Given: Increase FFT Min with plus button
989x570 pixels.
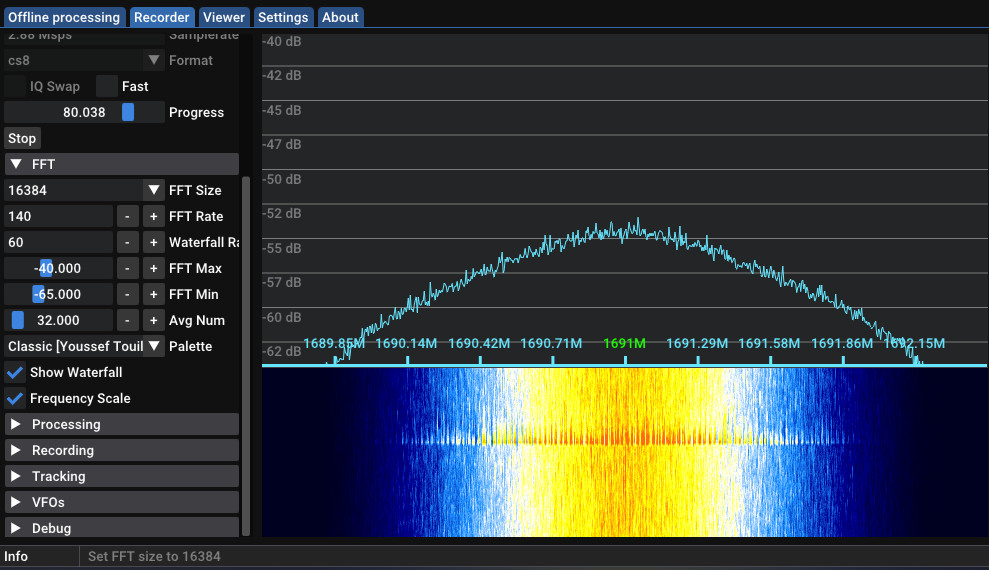Looking at the screenshot, I should (x=153, y=294).
